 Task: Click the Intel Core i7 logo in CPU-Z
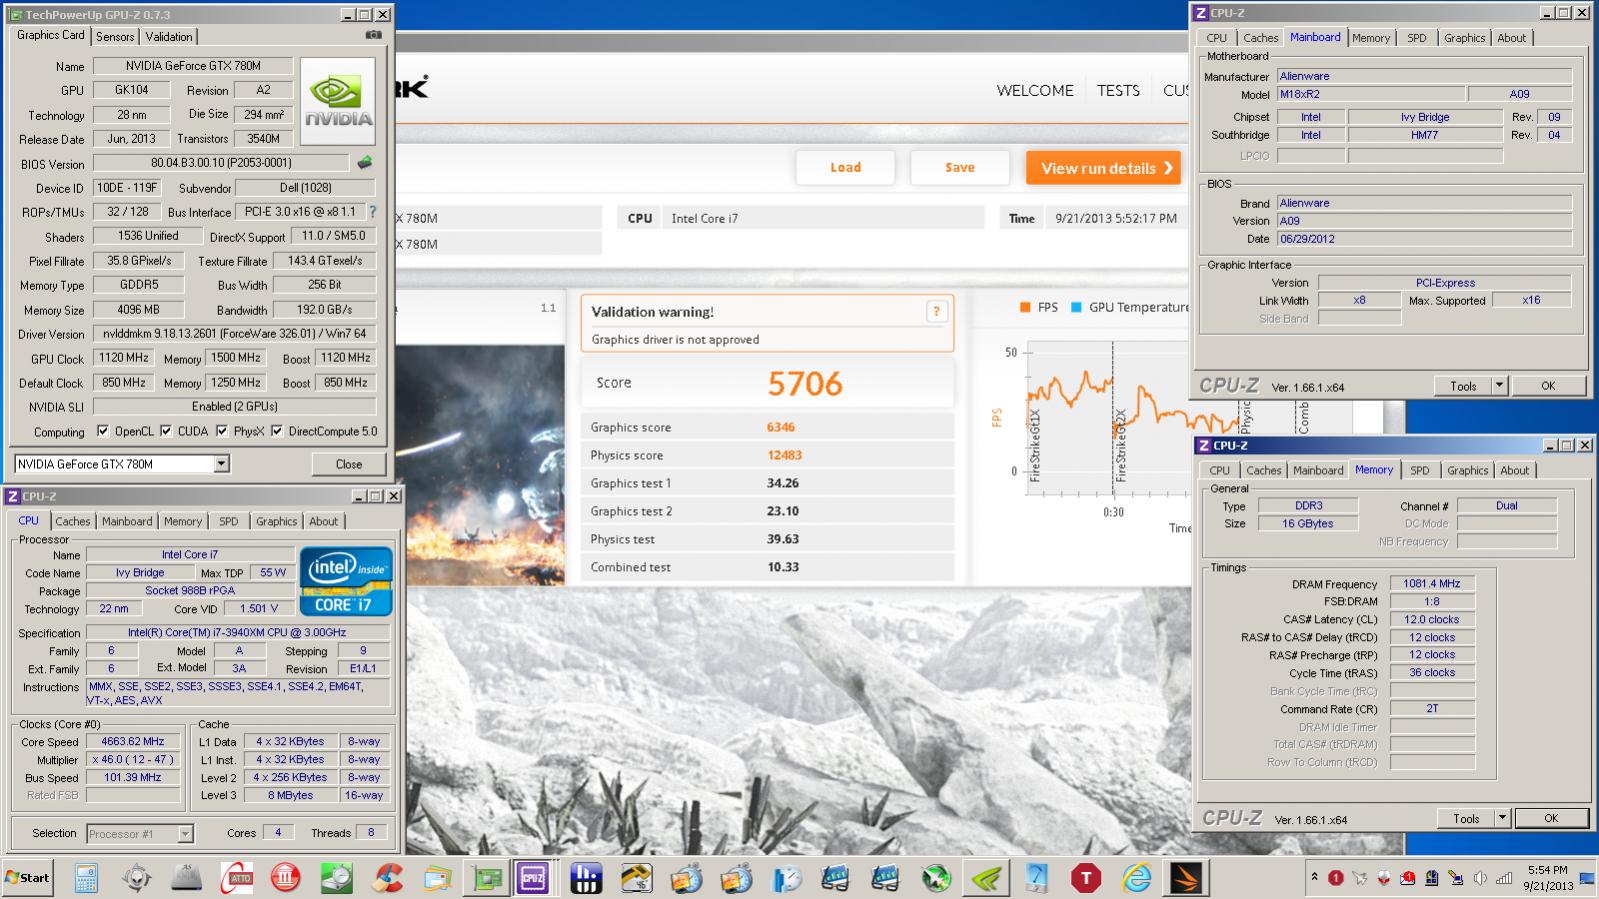click(346, 580)
